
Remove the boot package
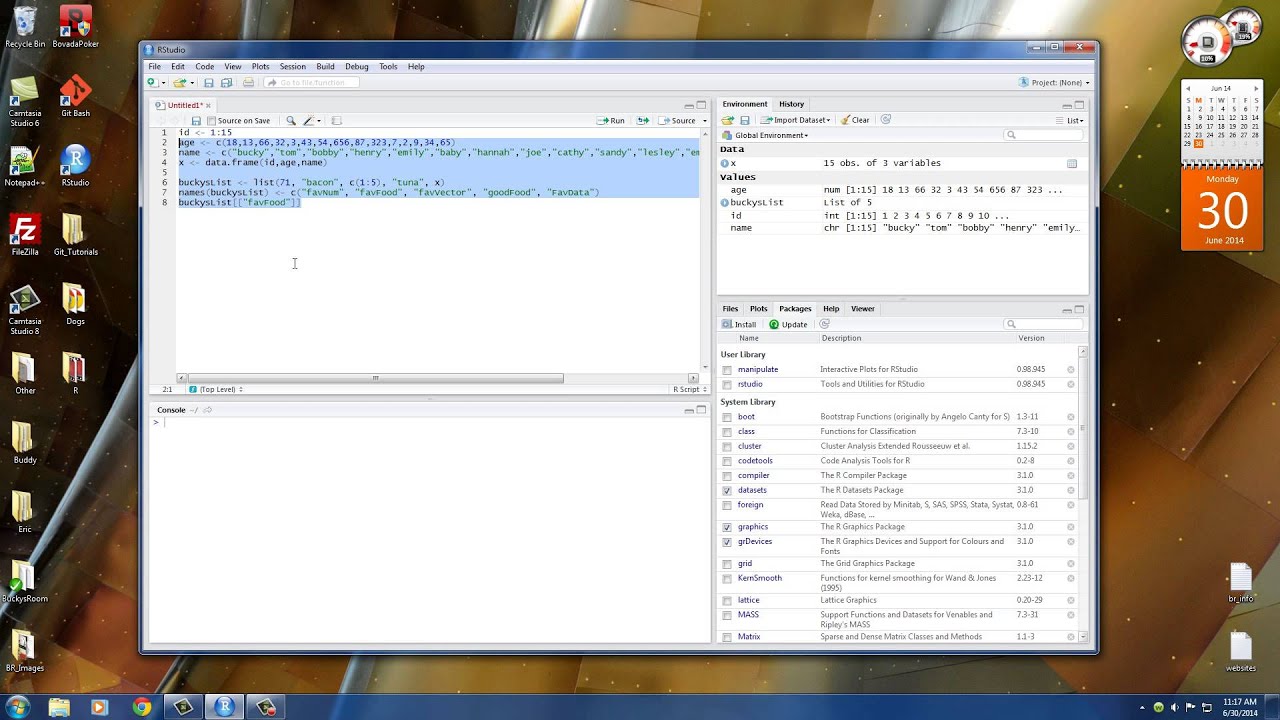coord(1070,417)
